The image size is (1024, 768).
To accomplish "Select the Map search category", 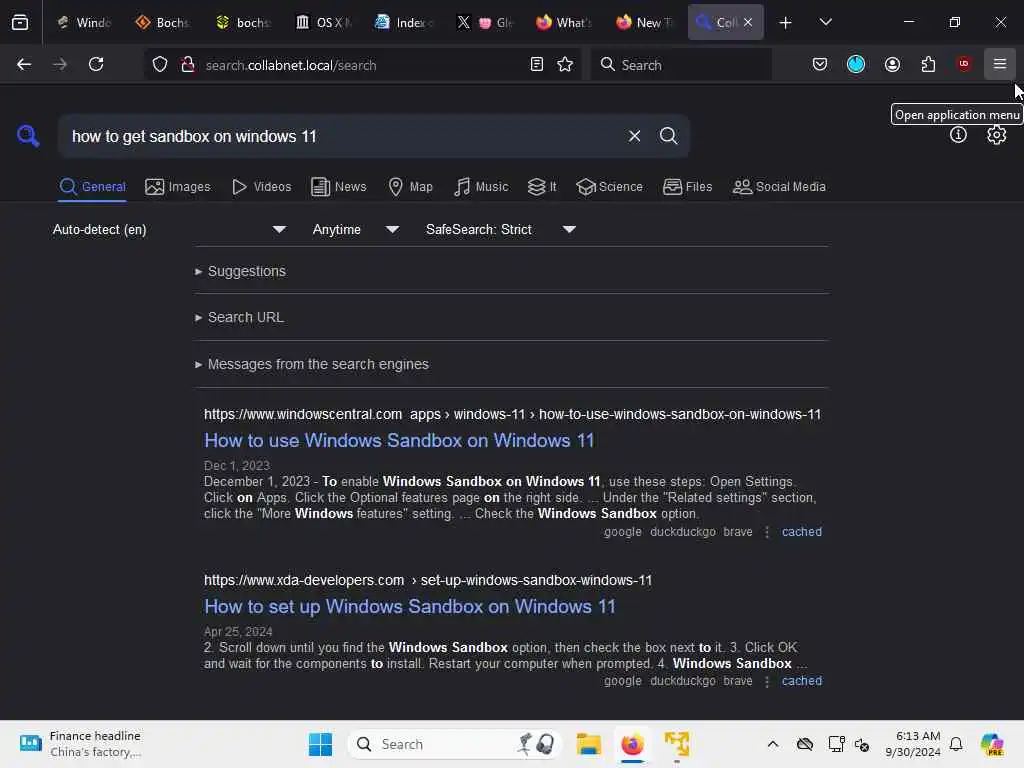I will 411,187.
